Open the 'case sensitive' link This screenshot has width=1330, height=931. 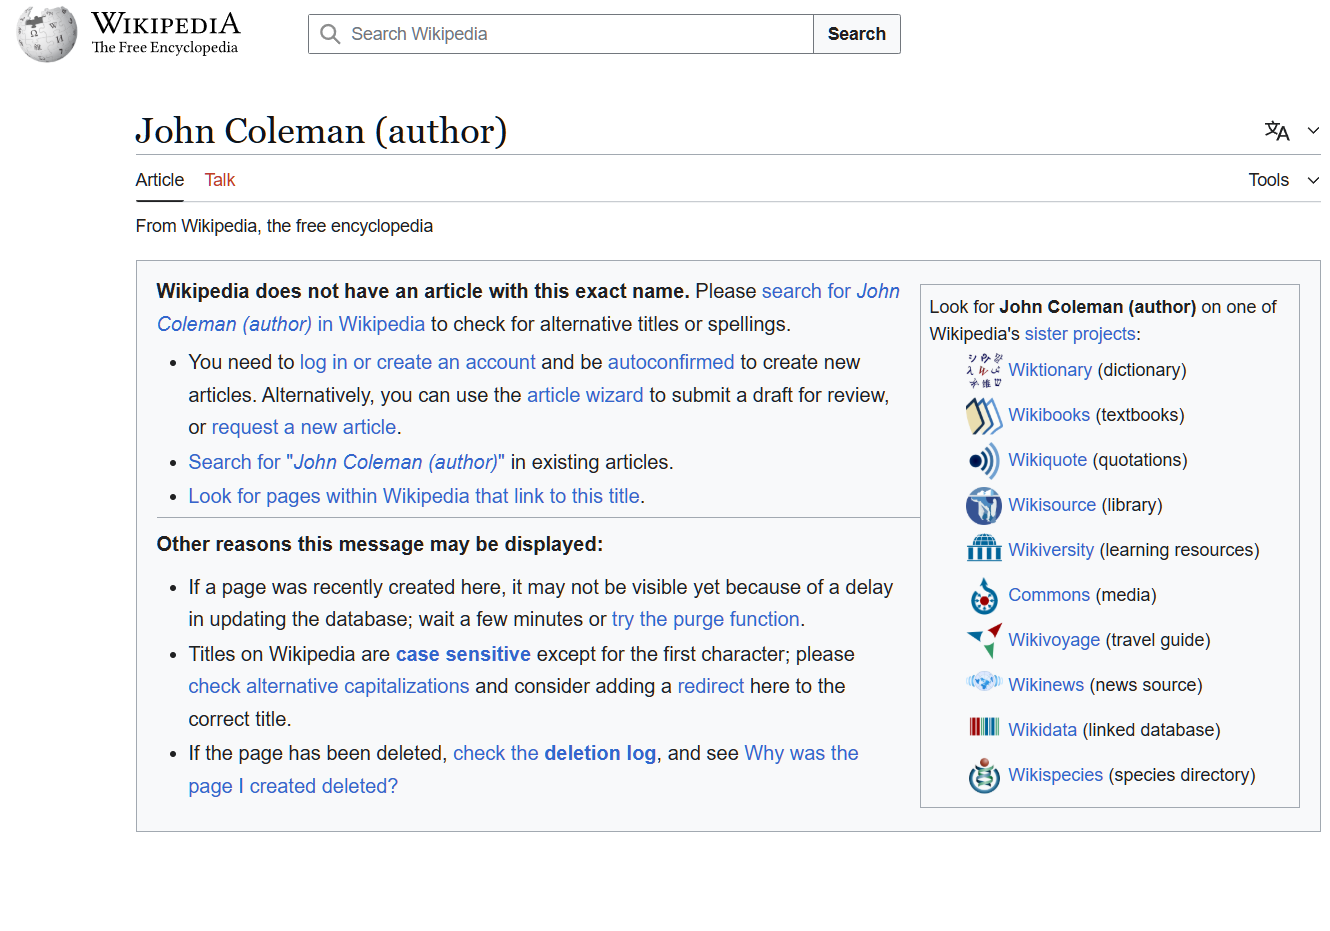463,654
